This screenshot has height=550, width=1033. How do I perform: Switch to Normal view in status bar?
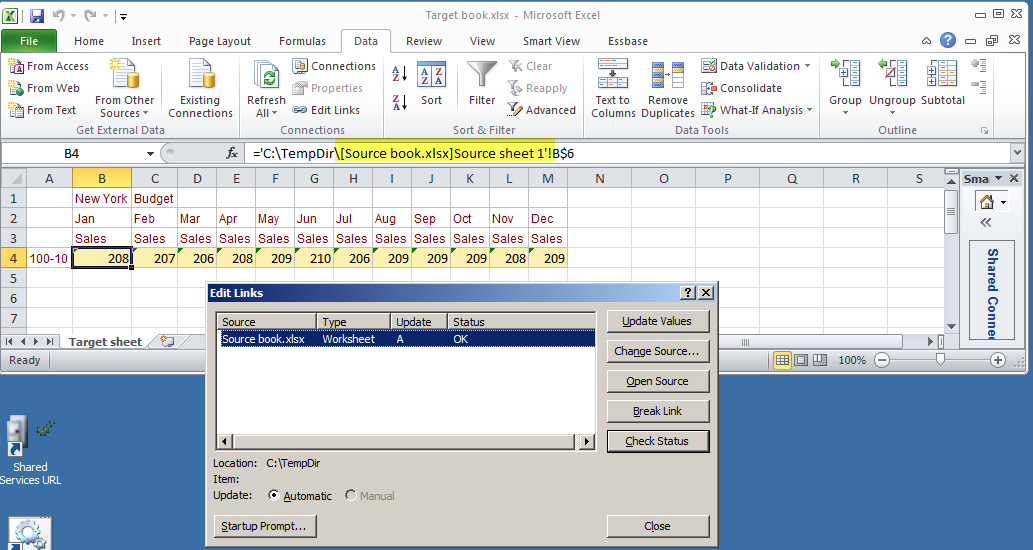click(782, 360)
